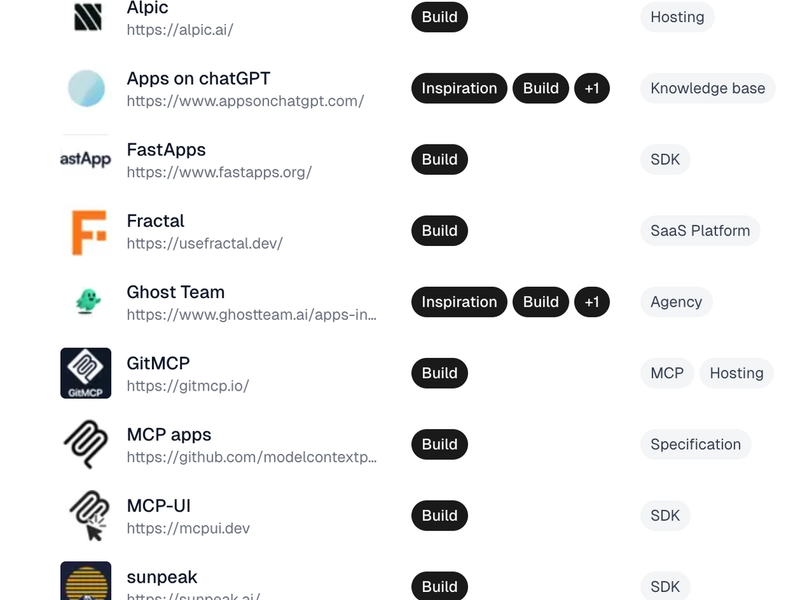Click the green Ghost Team mascot icon
The width and height of the screenshot is (800, 600).
(x=88, y=301)
